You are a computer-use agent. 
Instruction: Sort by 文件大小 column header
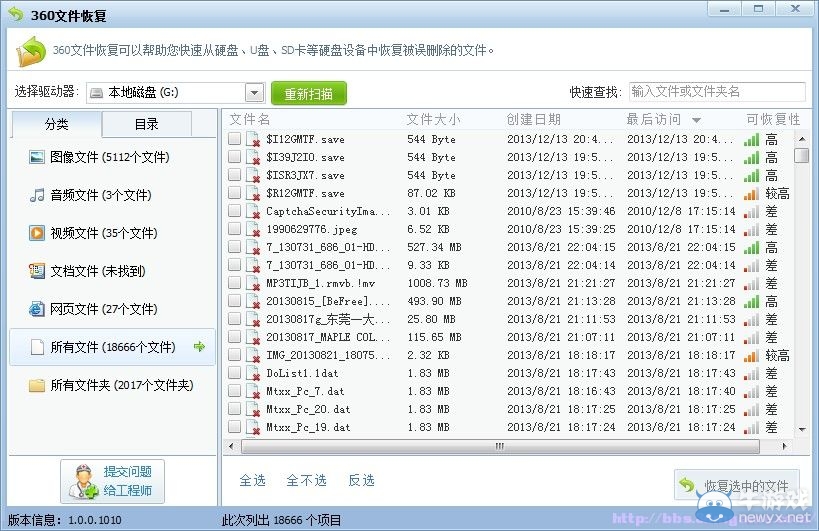(434, 120)
